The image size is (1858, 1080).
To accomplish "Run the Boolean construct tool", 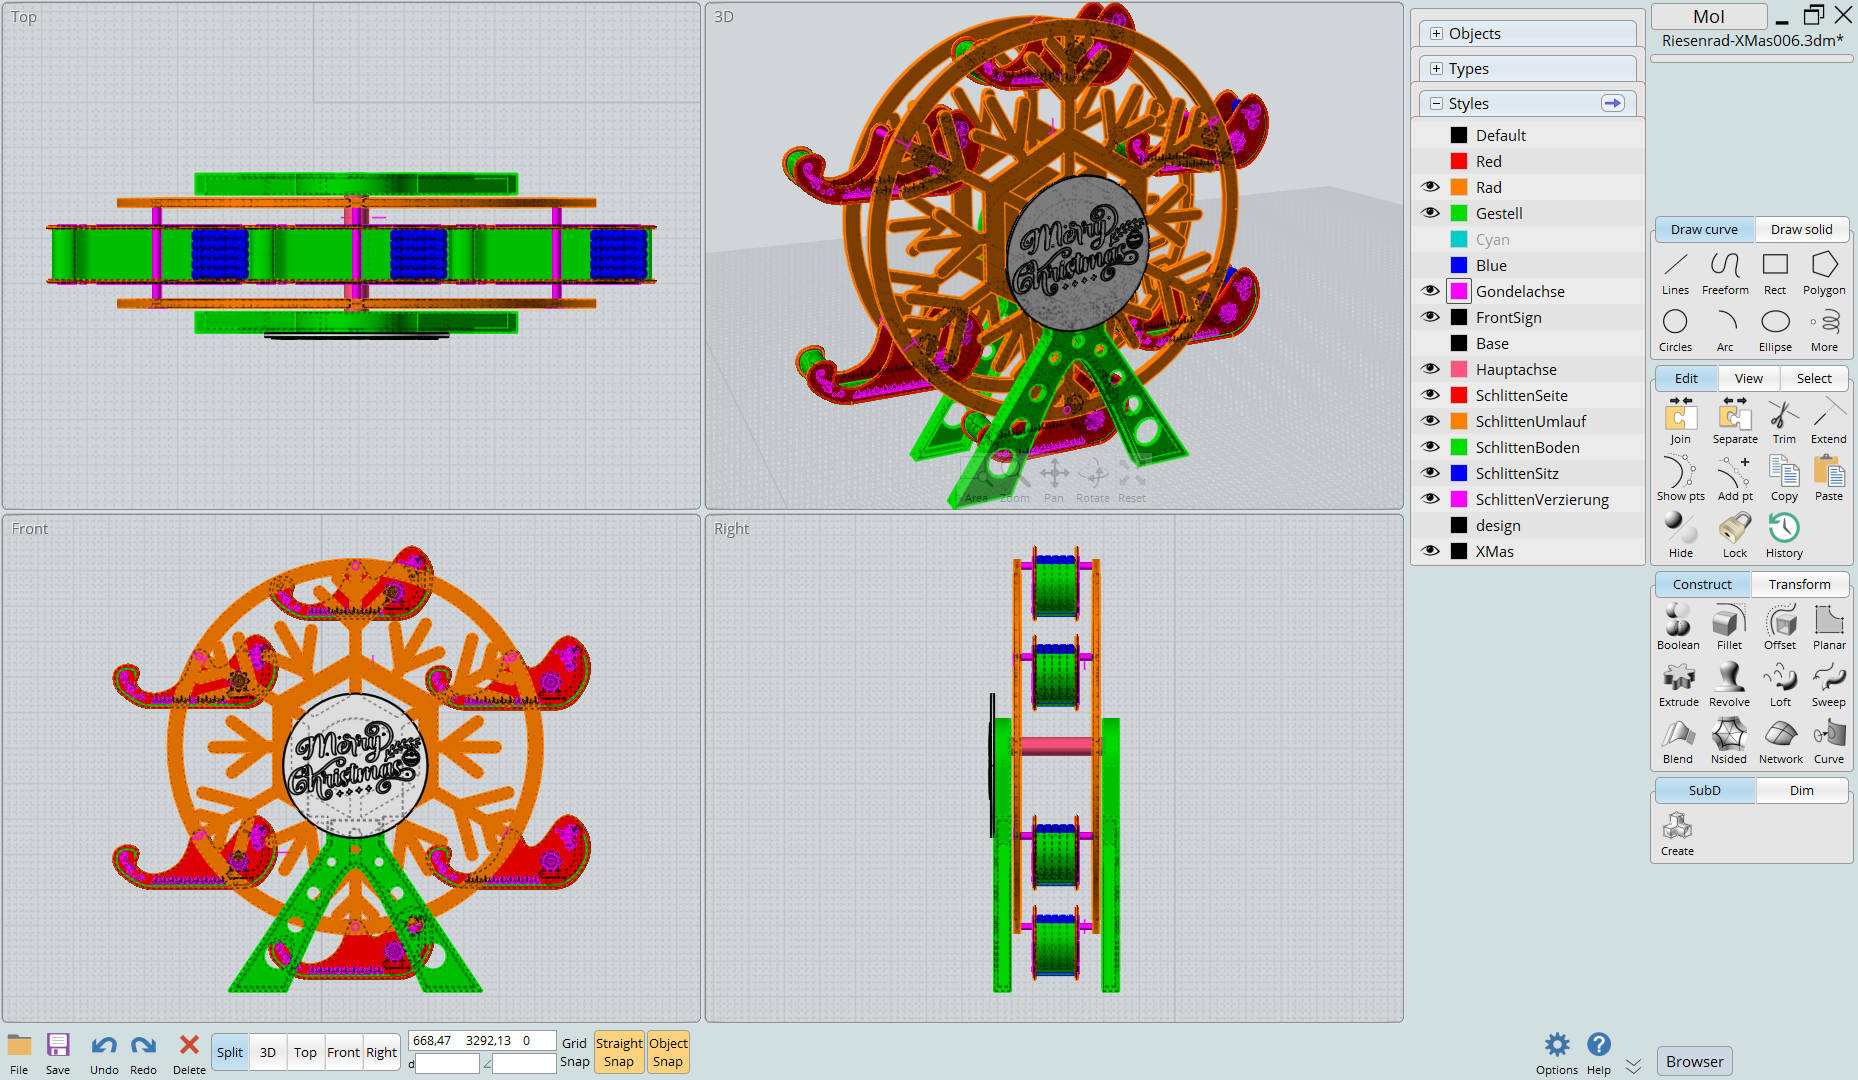I will pyautogui.click(x=1678, y=628).
